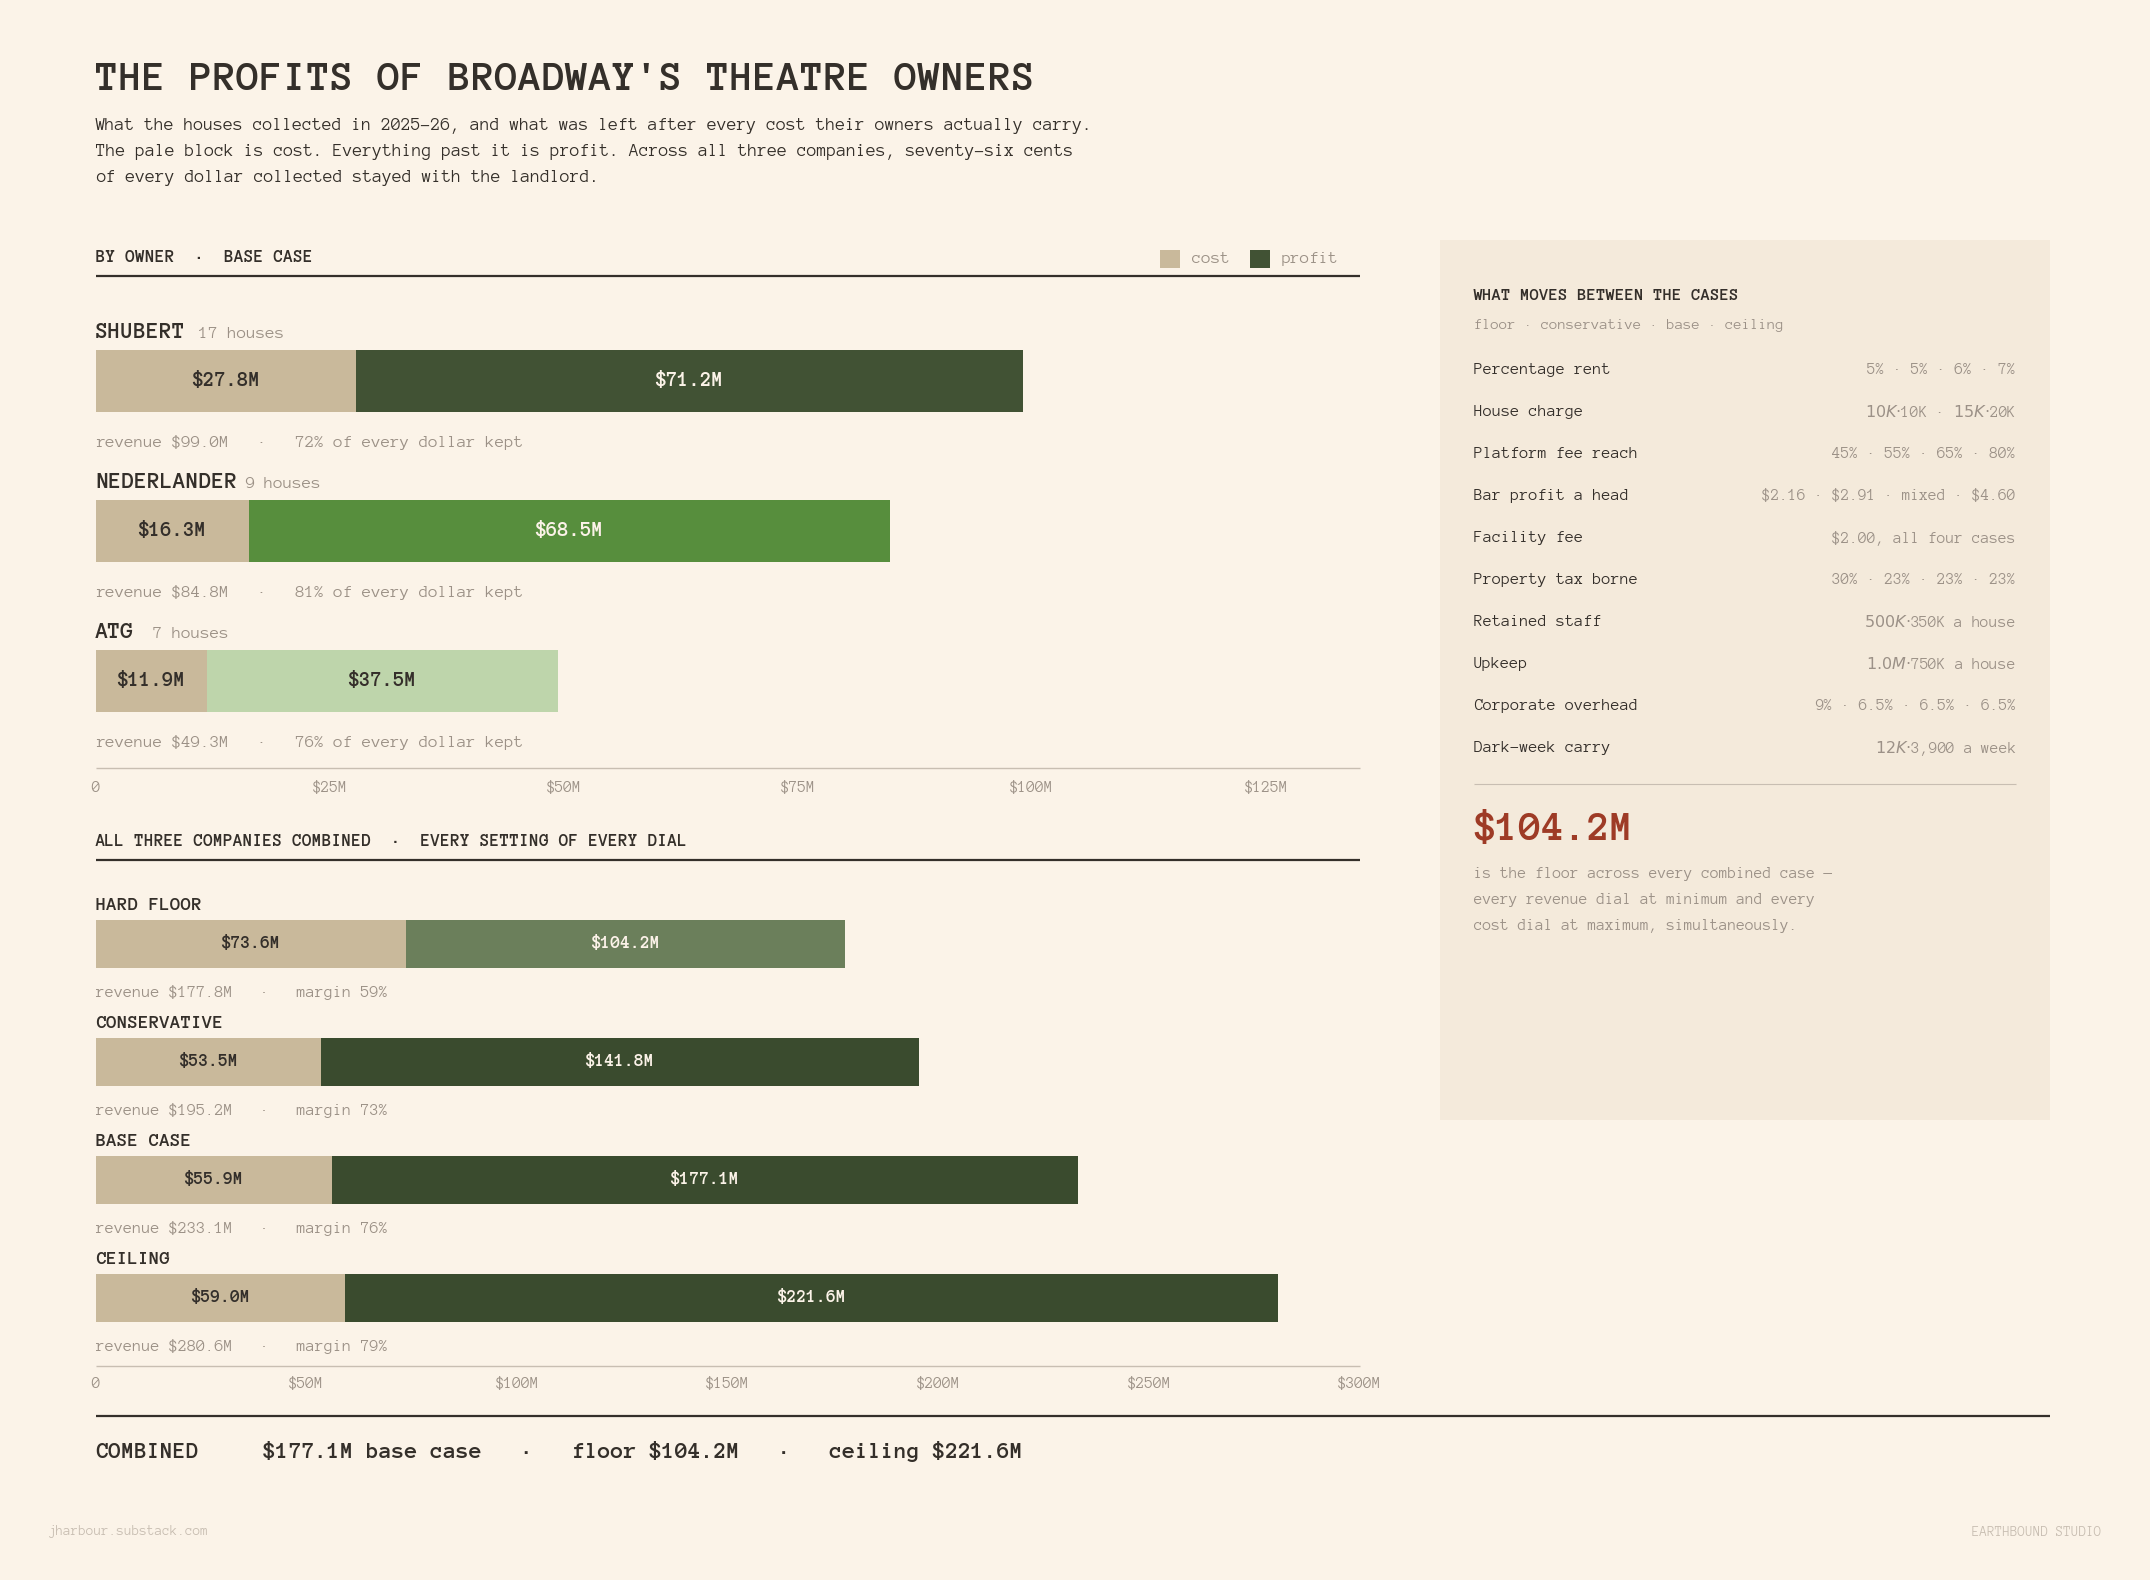Click Conservative $141.8M profit bar
This screenshot has width=2150, height=1580.
click(620, 1062)
